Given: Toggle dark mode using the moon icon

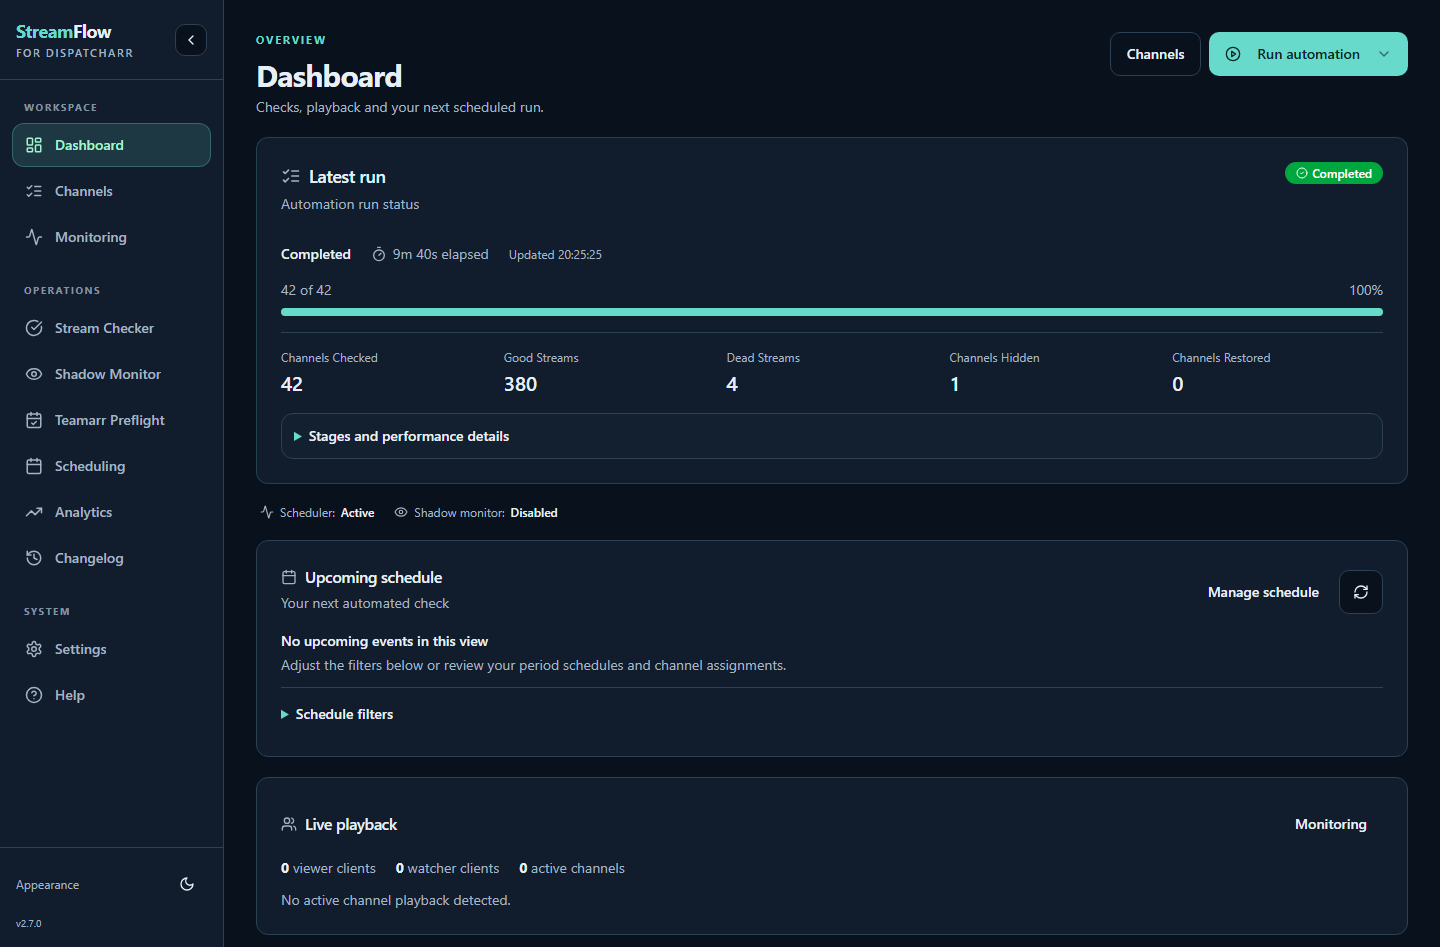Looking at the screenshot, I should pyautogui.click(x=187, y=884).
